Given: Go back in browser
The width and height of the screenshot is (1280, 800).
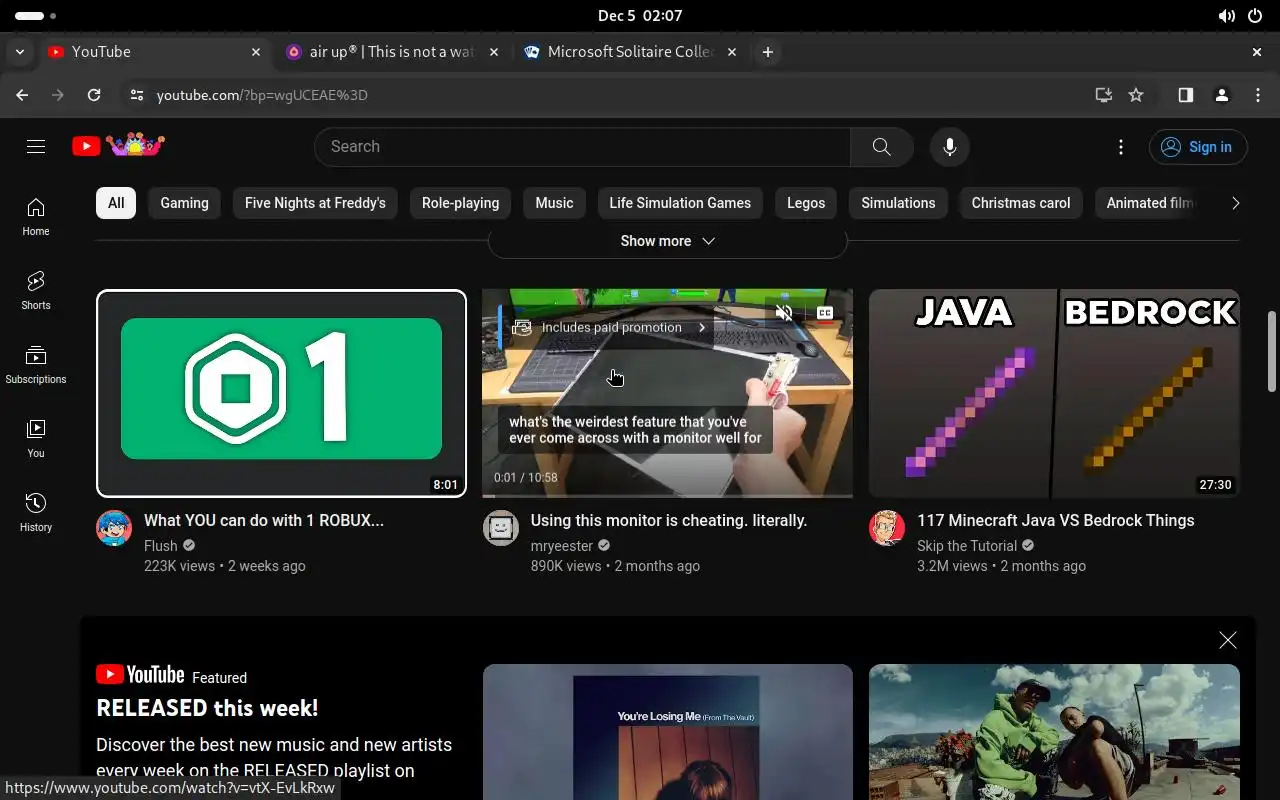Looking at the screenshot, I should click(x=22, y=95).
